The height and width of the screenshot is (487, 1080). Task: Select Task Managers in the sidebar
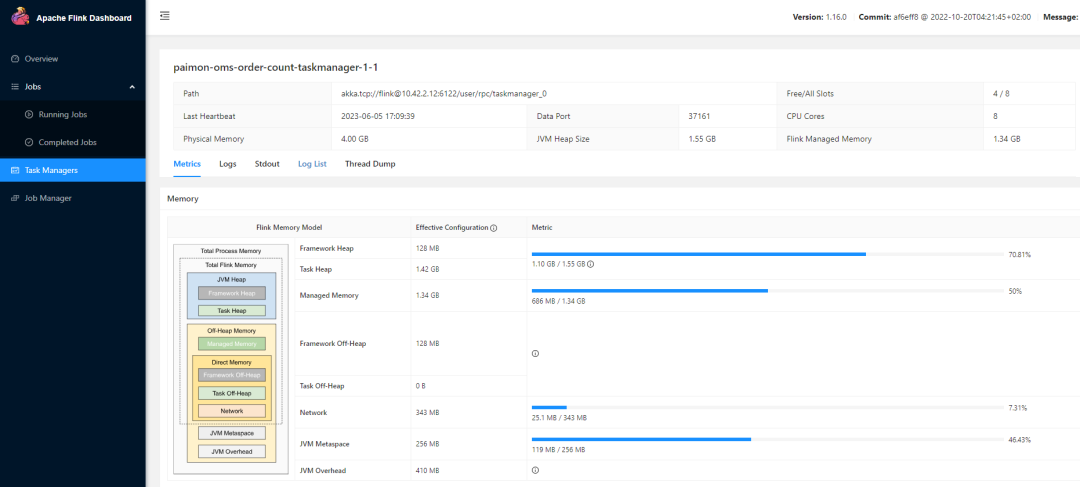point(51,171)
